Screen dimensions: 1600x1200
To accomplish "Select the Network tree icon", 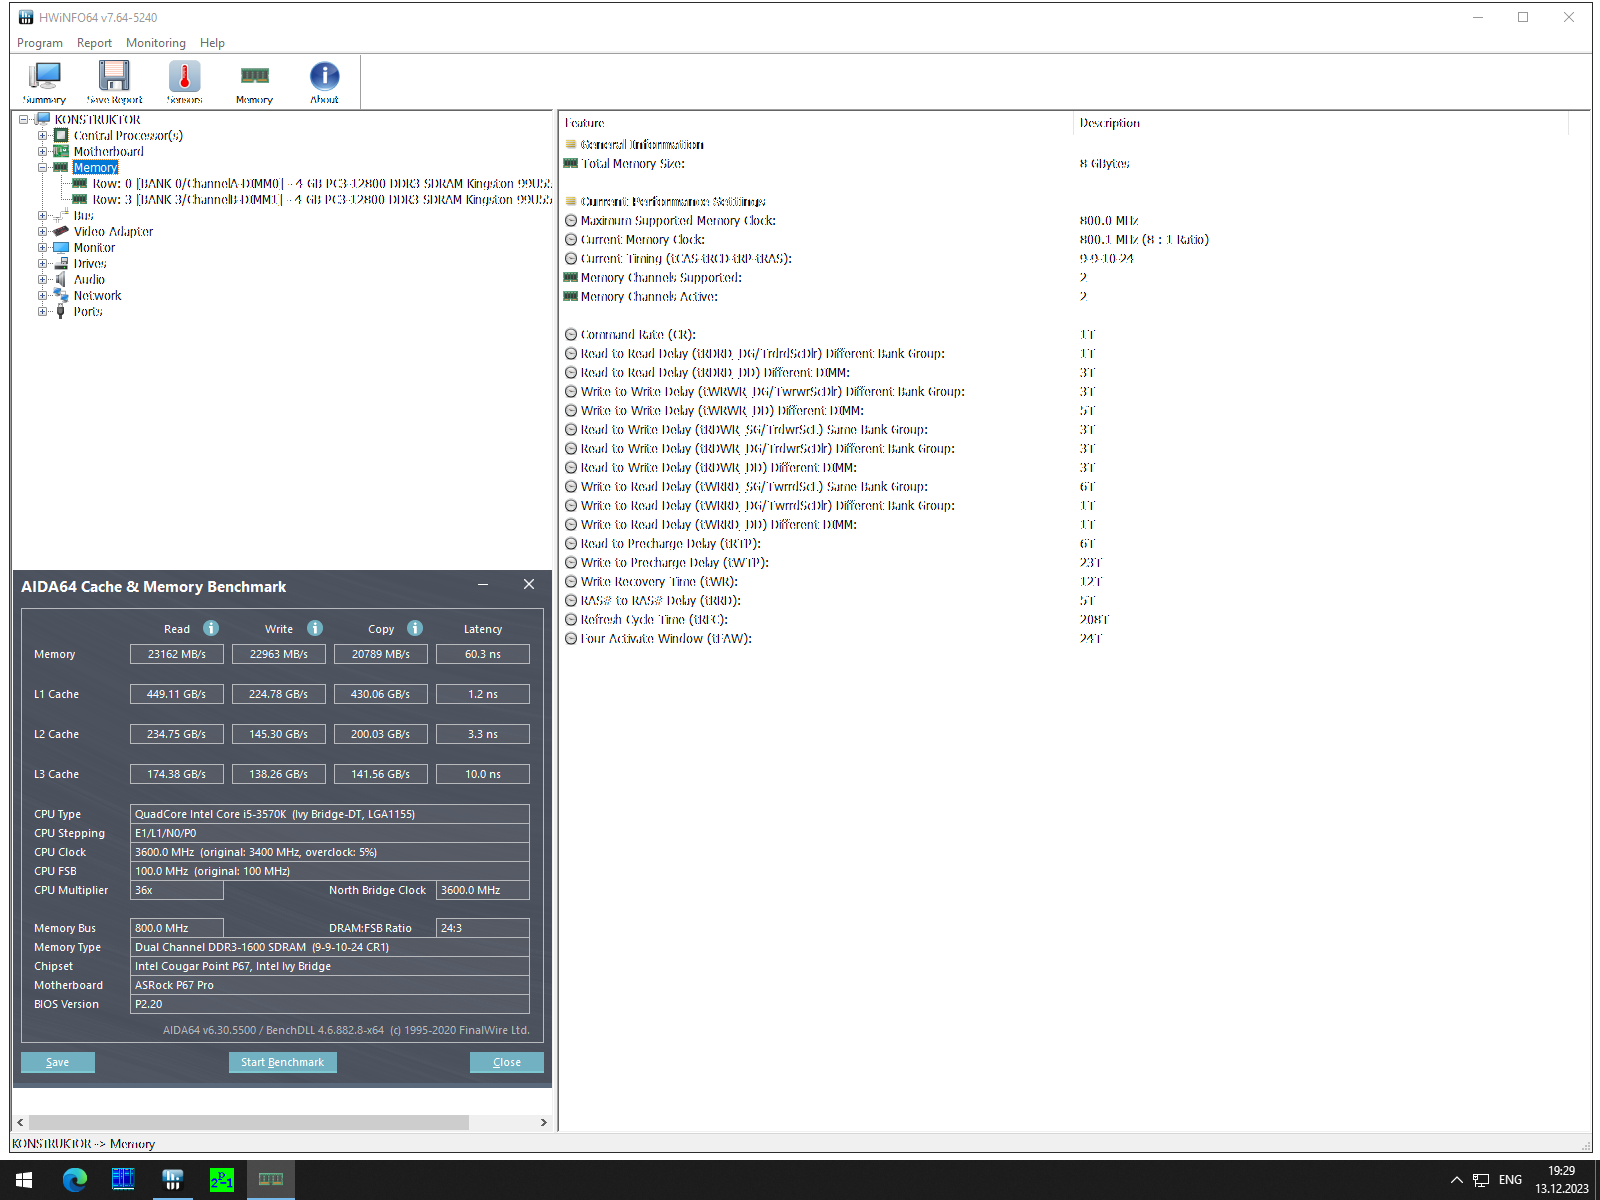I will pos(61,295).
